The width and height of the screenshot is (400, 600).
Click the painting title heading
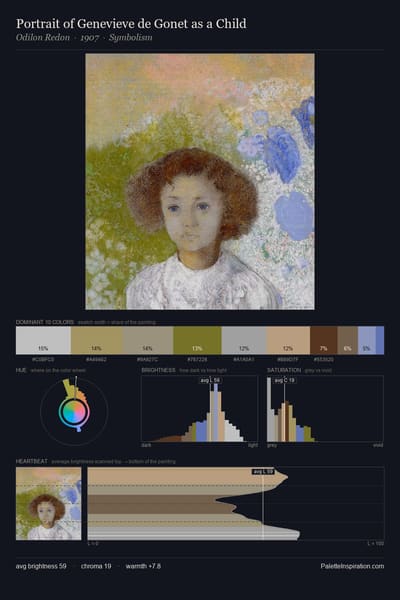pyautogui.click(x=131, y=24)
